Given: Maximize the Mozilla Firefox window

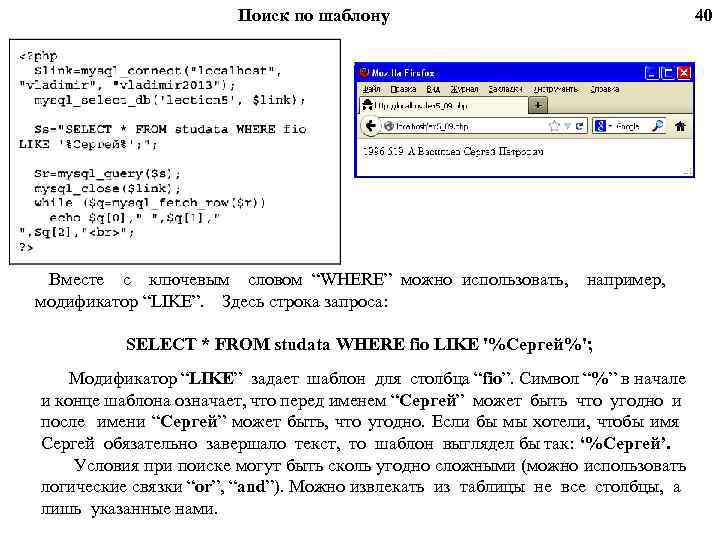Looking at the screenshot, I should pos(668,73).
